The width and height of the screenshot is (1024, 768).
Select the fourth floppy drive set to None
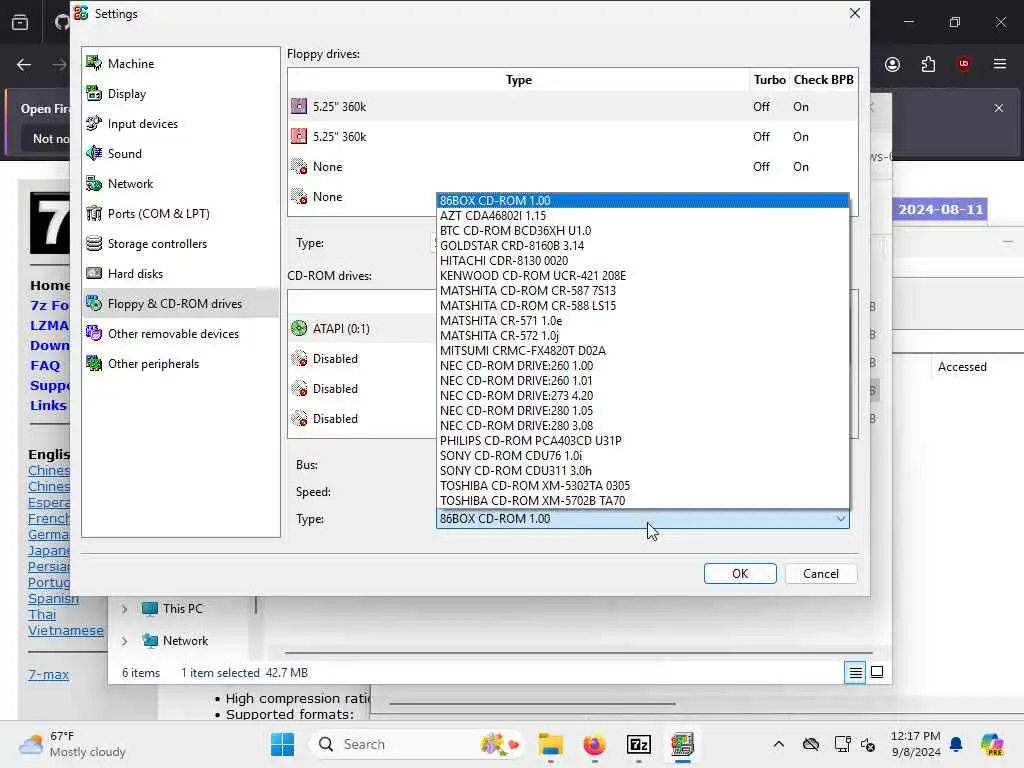click(x=362, y=197)
